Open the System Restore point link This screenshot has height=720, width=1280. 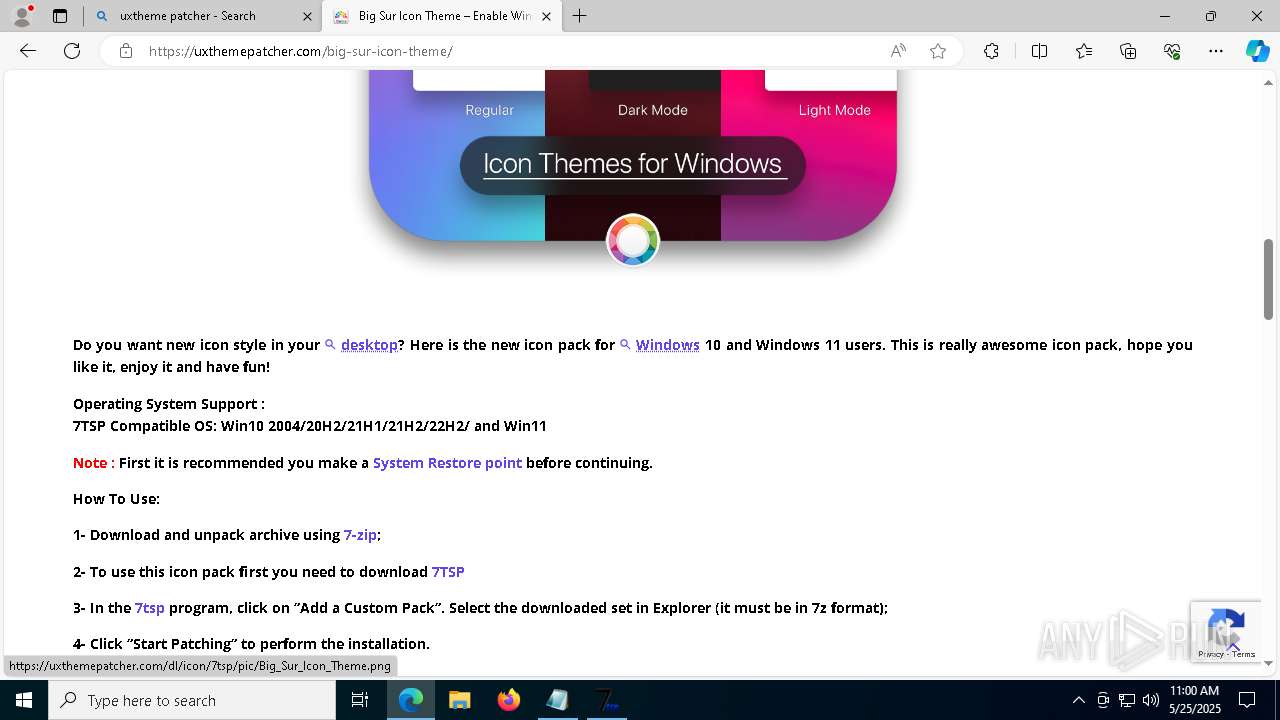447,463
